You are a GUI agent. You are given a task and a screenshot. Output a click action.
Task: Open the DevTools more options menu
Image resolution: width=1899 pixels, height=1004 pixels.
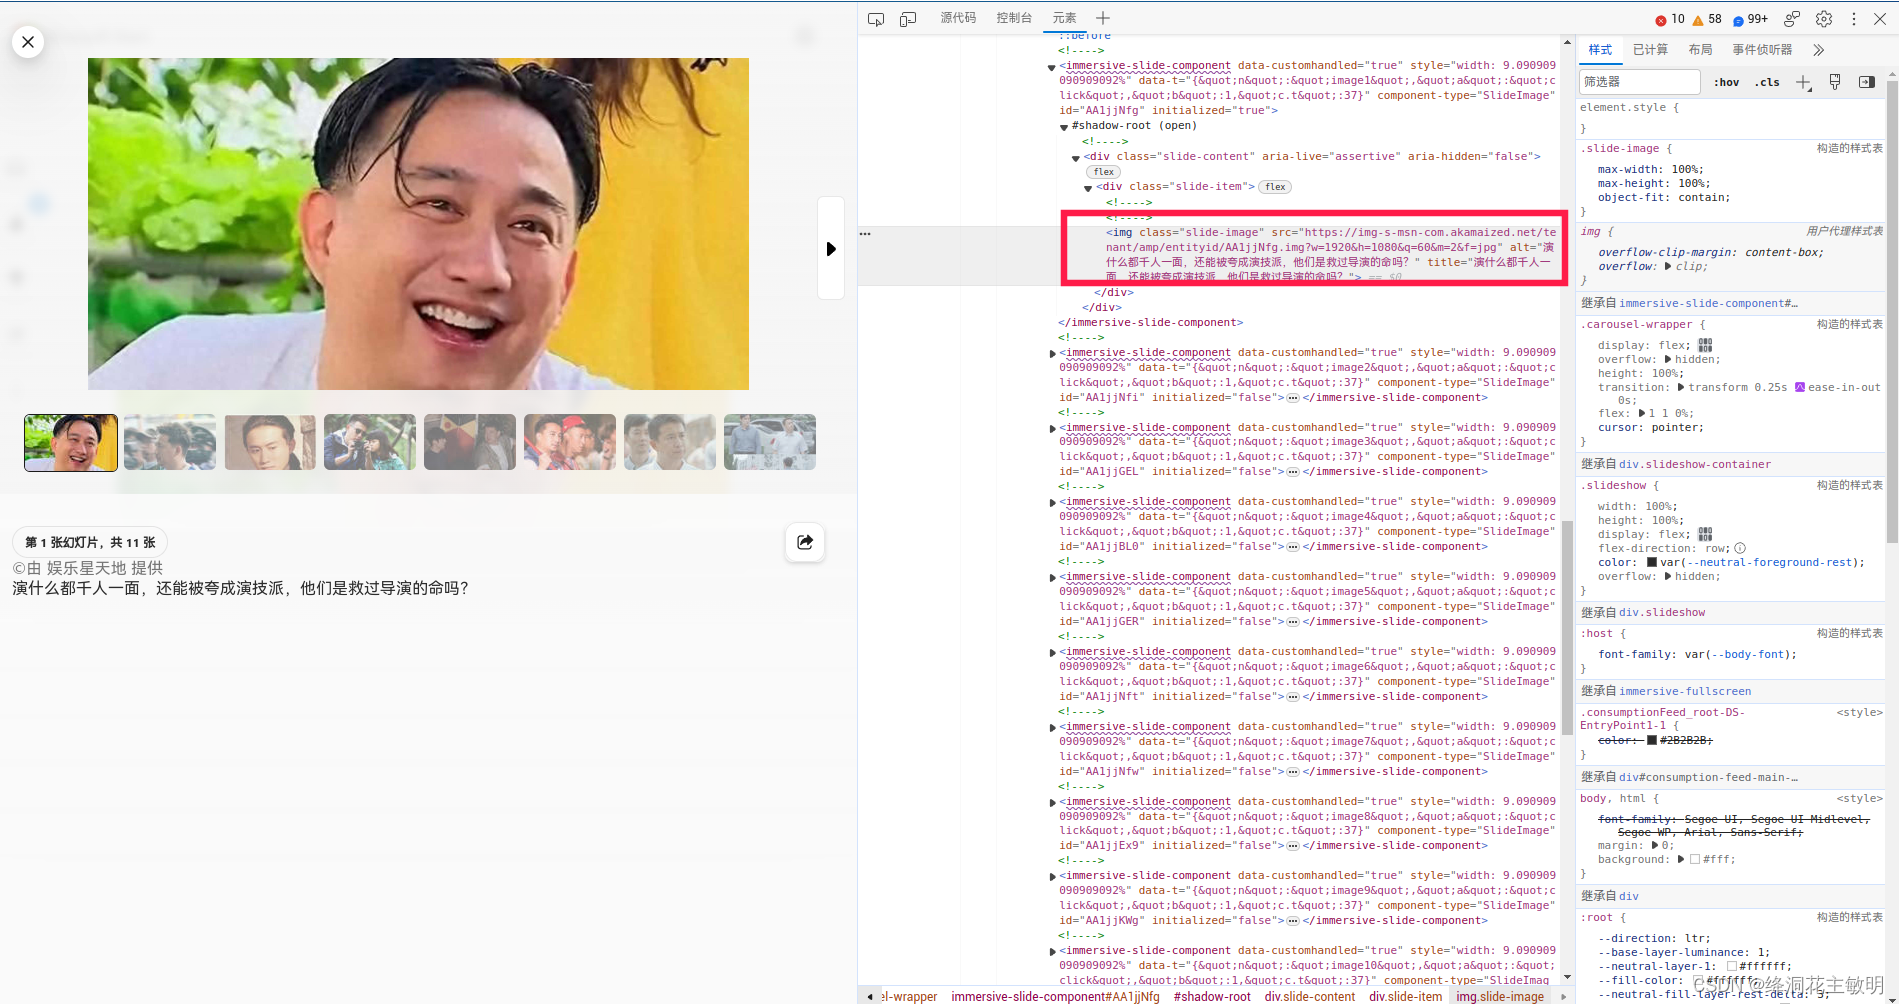[x=1854, y=19]
